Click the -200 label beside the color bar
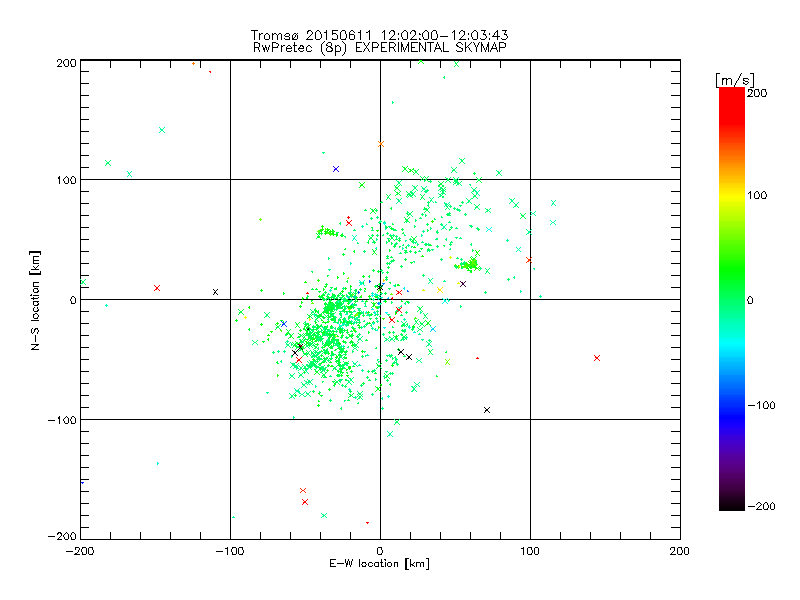Screen dimensions: 800x600 click(x=761, y=506)
